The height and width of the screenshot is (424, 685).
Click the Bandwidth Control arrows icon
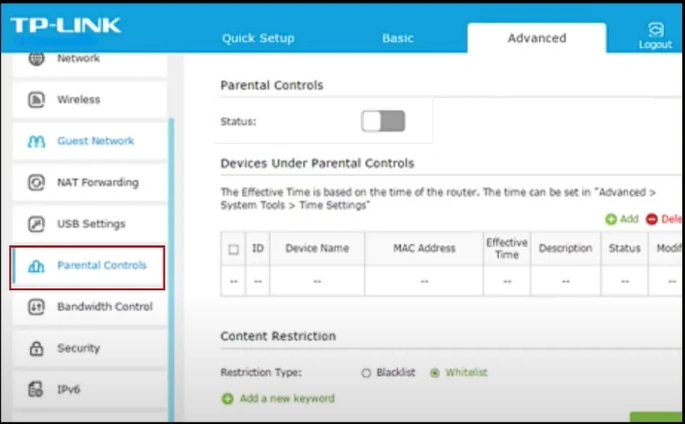(x=36, y=307)
